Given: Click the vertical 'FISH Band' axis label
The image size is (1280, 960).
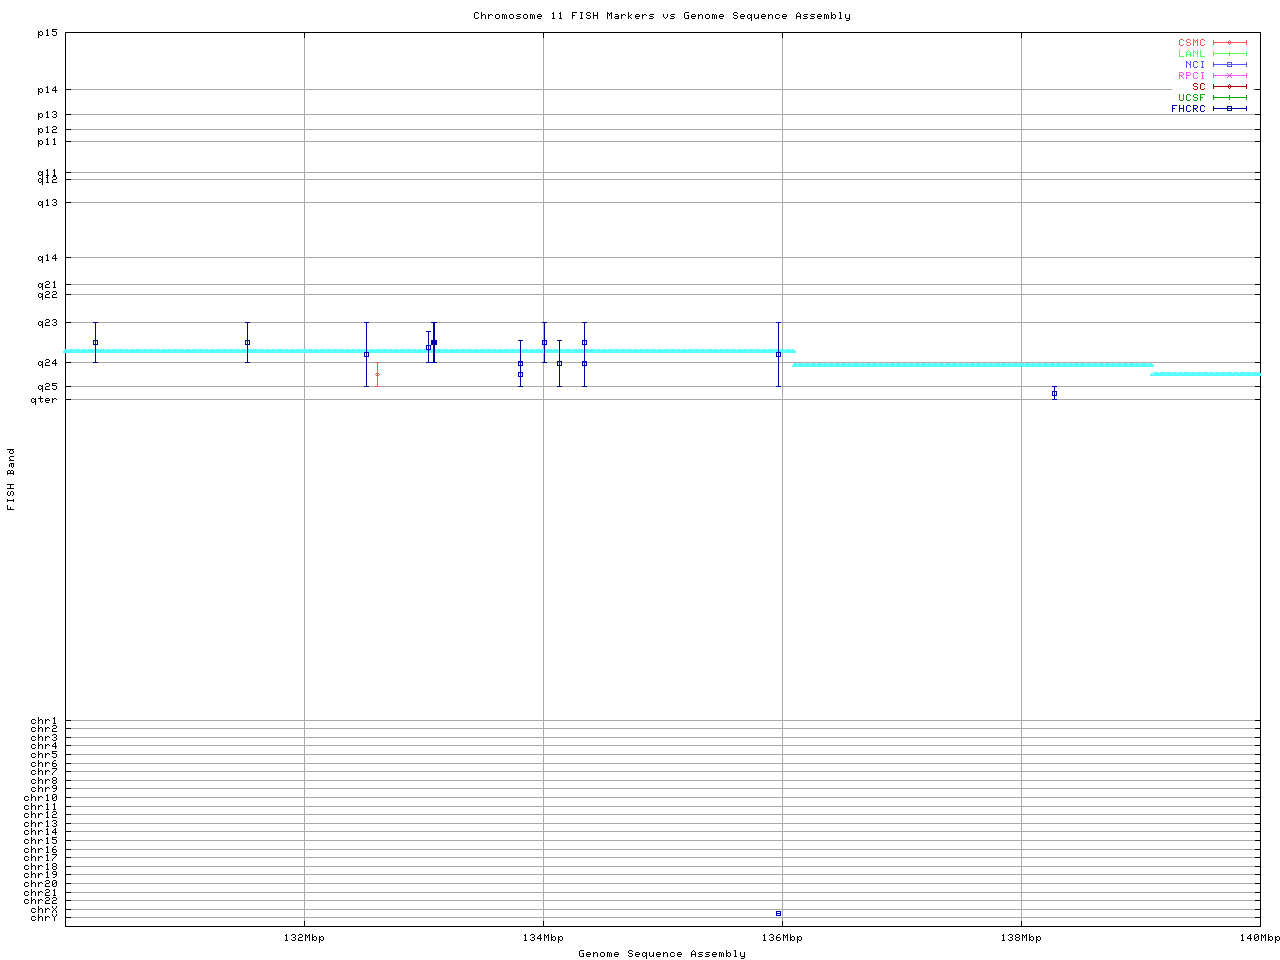Looking at the screenshot, I should [x=11, y=479].
